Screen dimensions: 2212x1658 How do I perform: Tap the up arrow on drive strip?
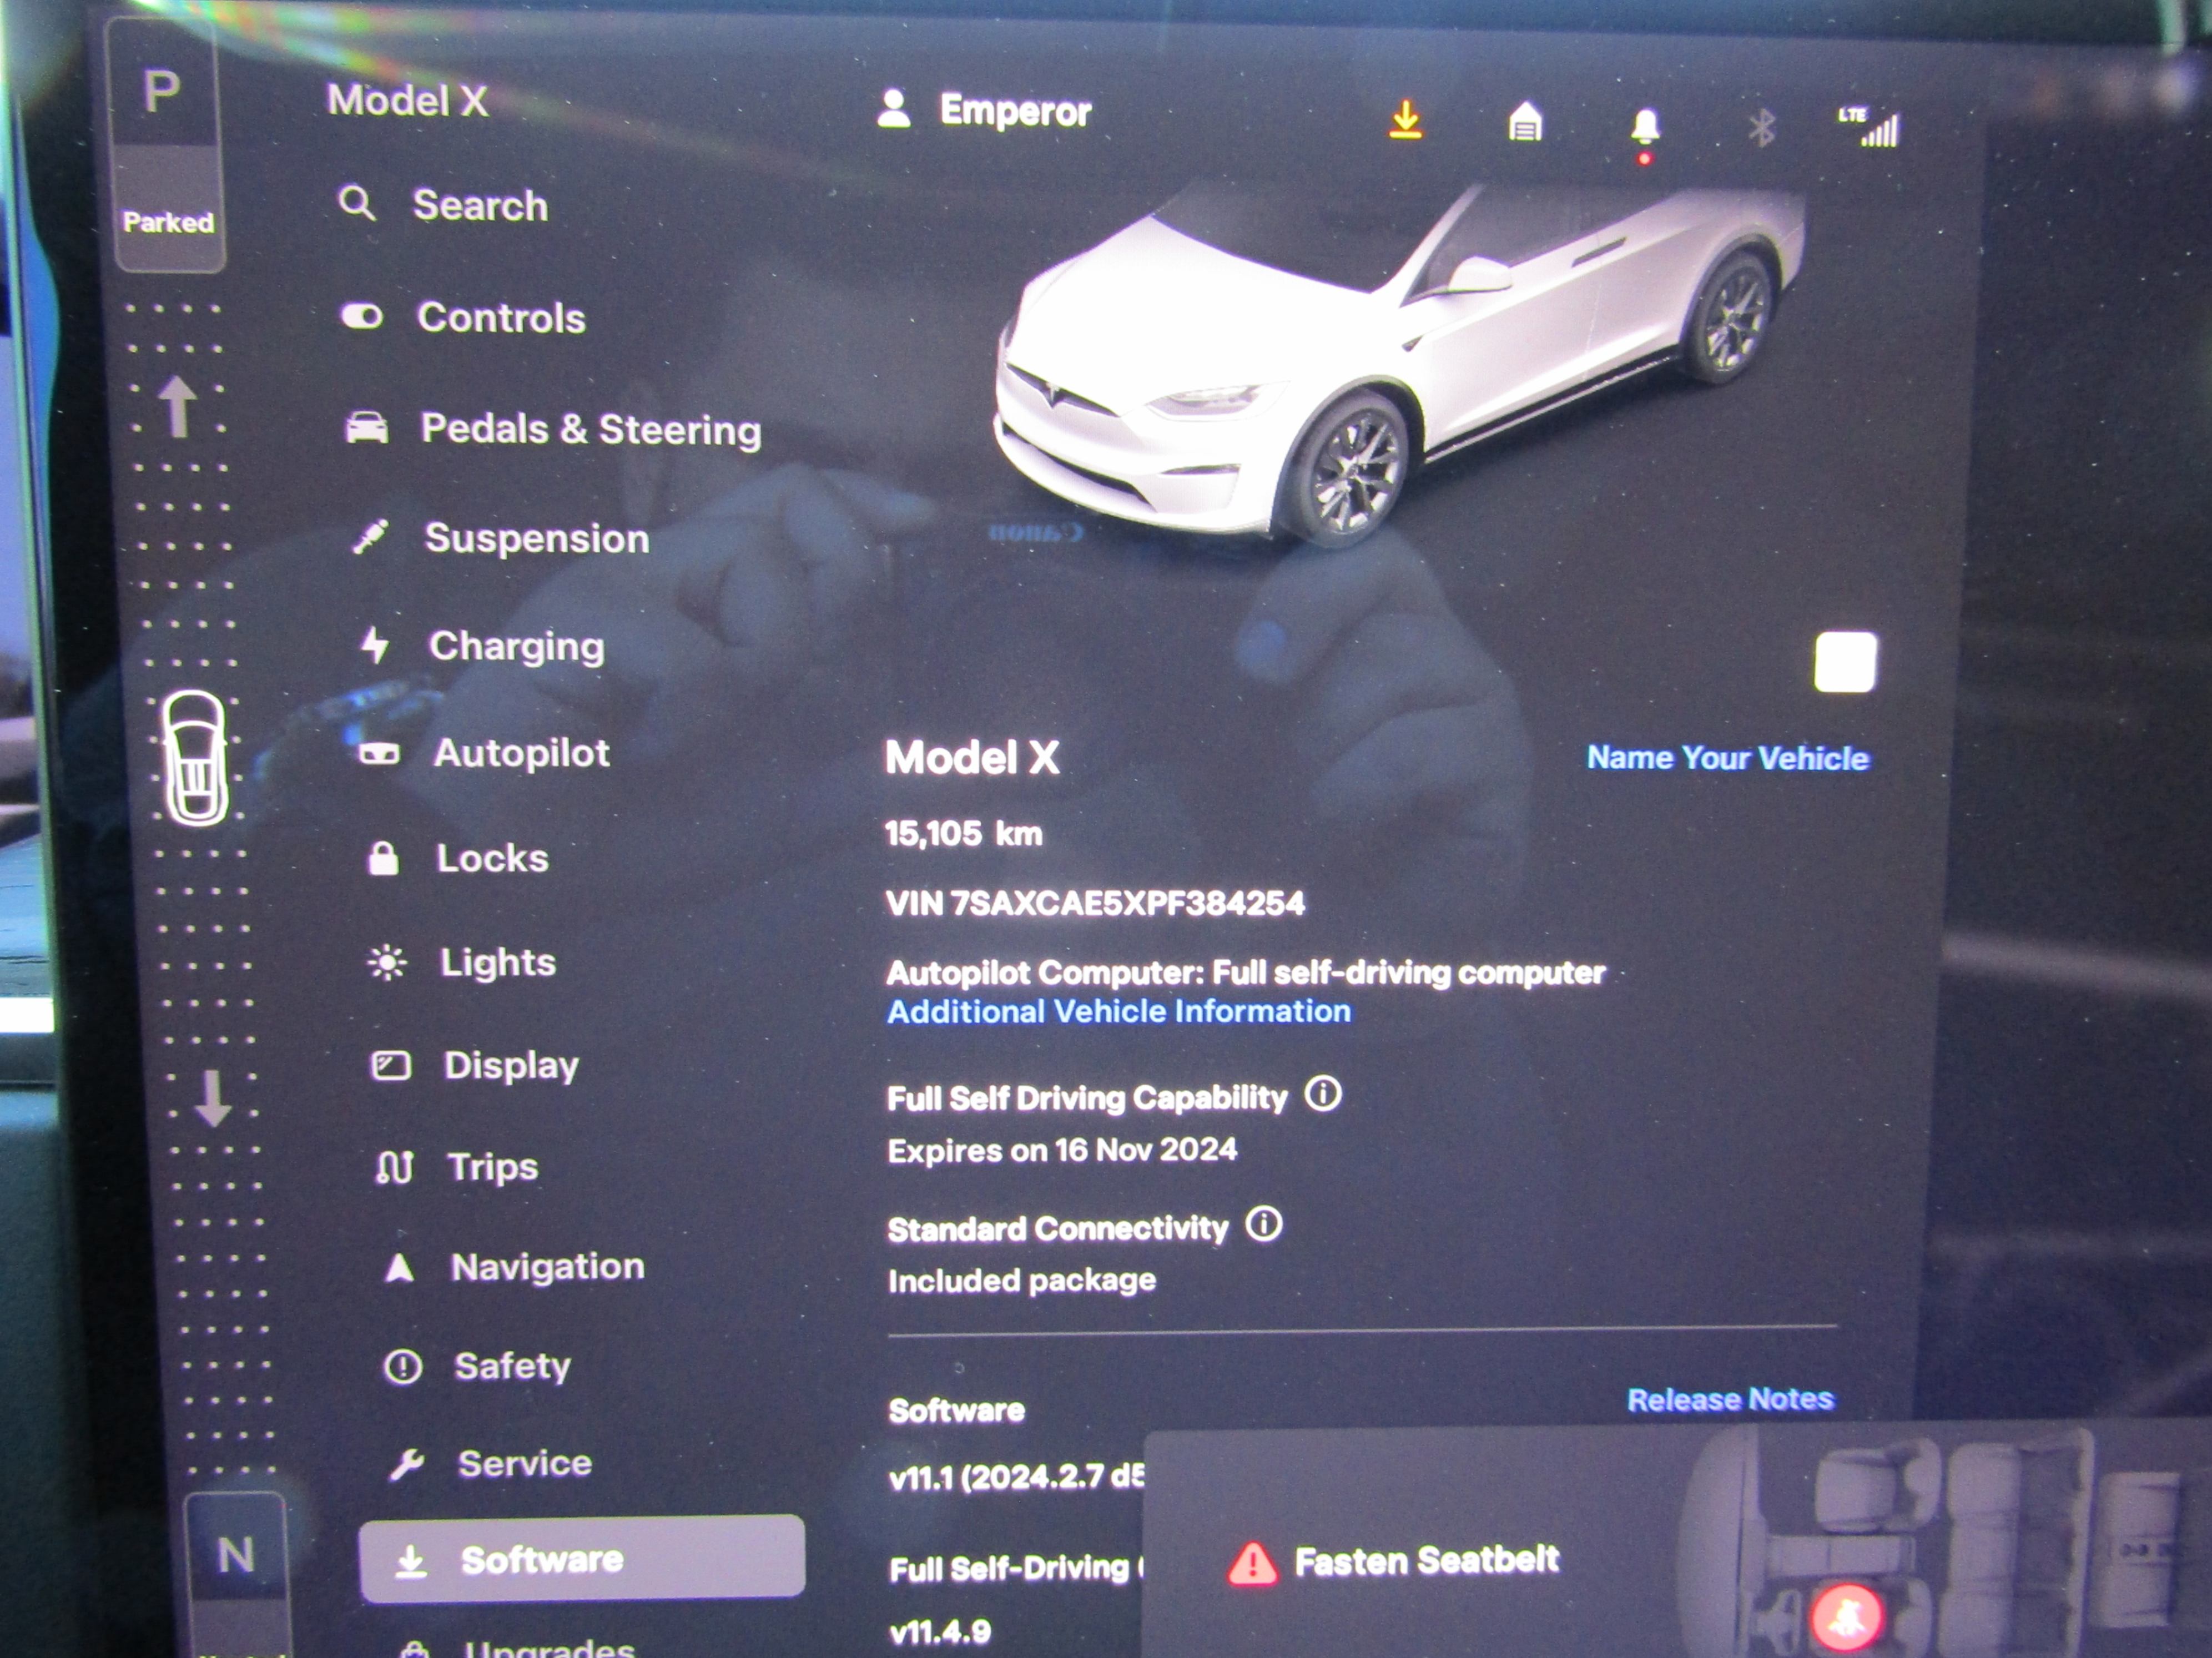178,407
